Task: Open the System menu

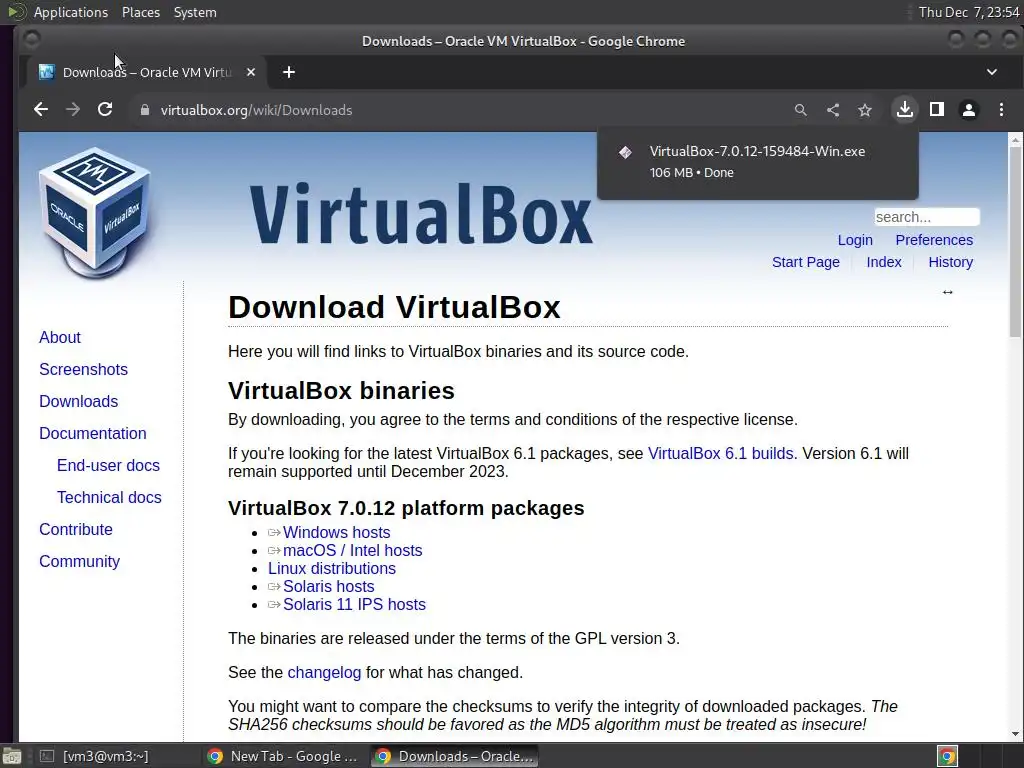Action: tap(195, 12)
